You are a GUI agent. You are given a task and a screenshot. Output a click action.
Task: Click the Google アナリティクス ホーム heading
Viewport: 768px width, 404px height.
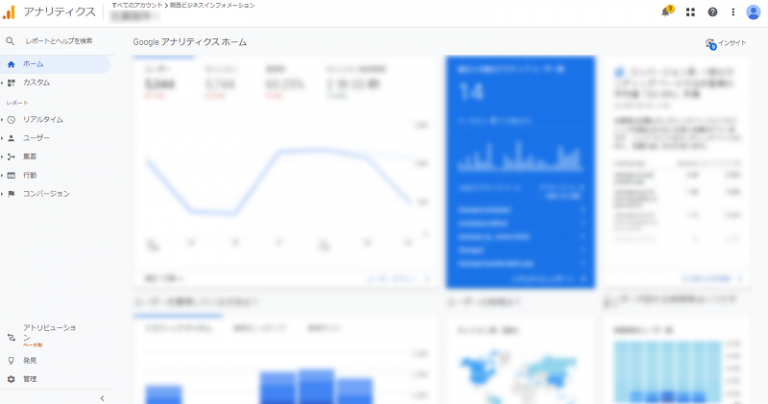click(x=190, y=42)
